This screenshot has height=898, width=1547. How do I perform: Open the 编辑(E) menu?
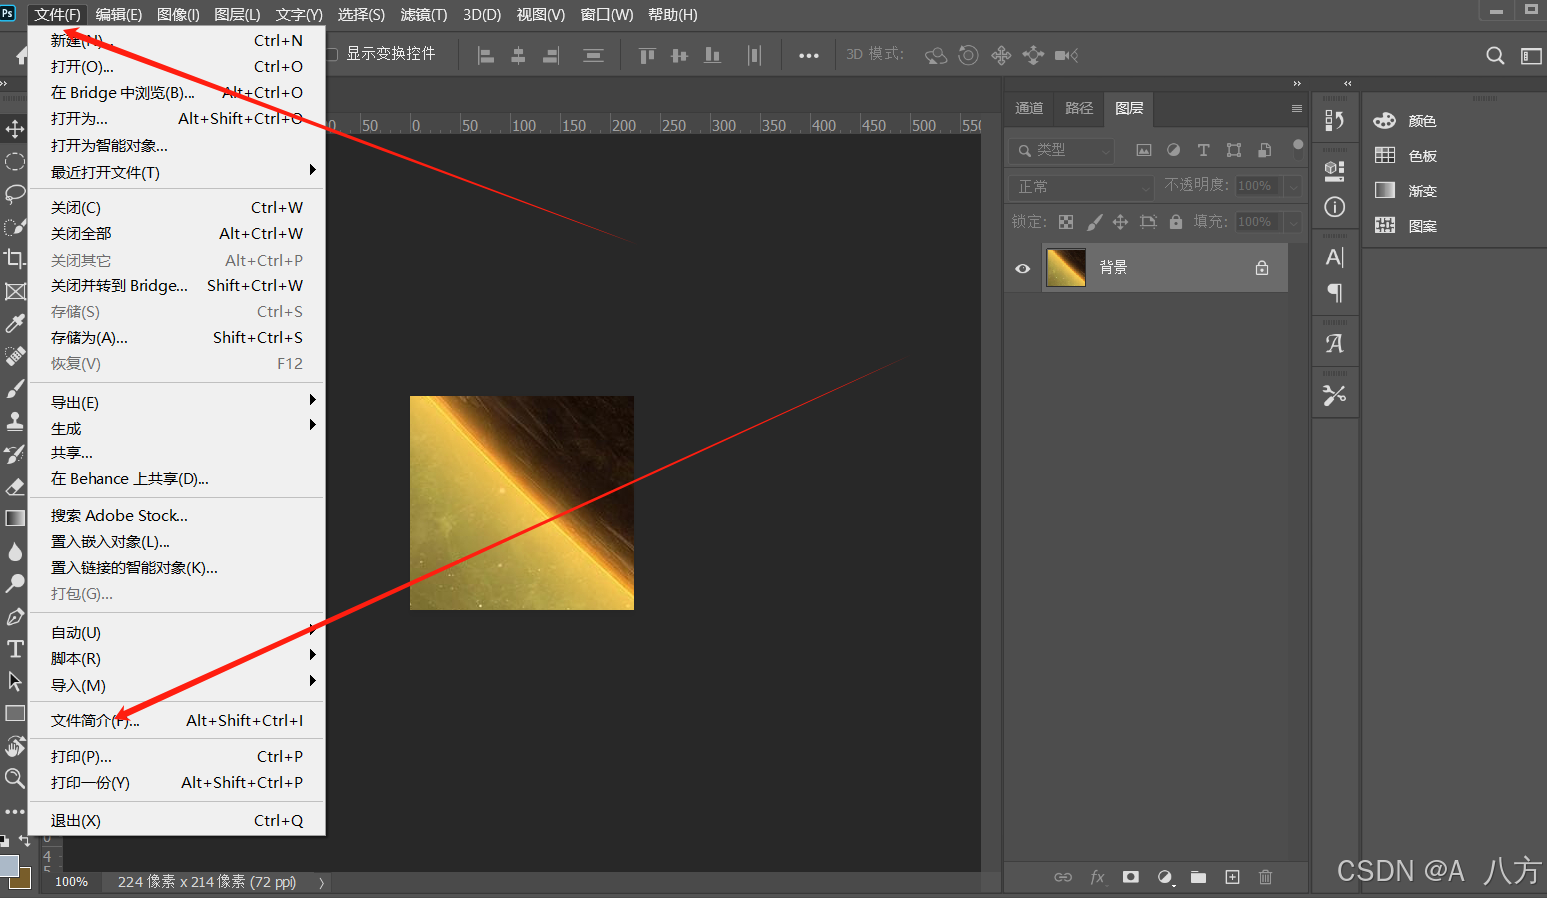click(x=119, y=14)
